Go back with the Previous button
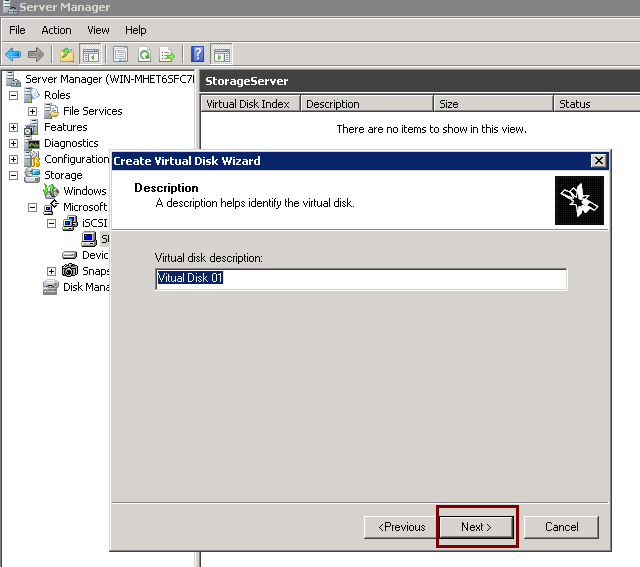 pos(402,527)
